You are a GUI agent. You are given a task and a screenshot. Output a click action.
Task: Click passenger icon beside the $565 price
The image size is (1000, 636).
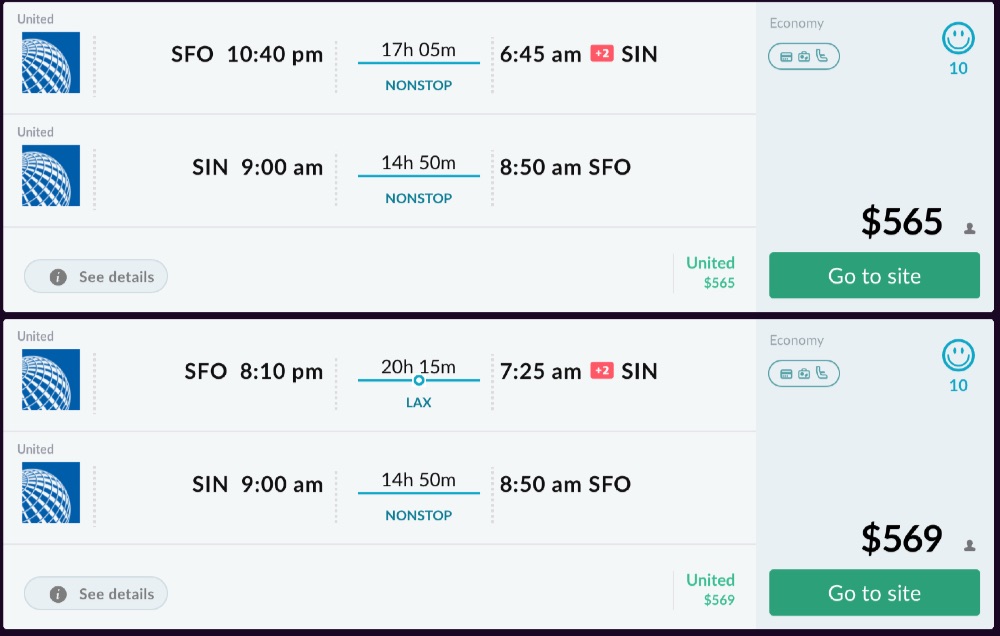[969, 228]
